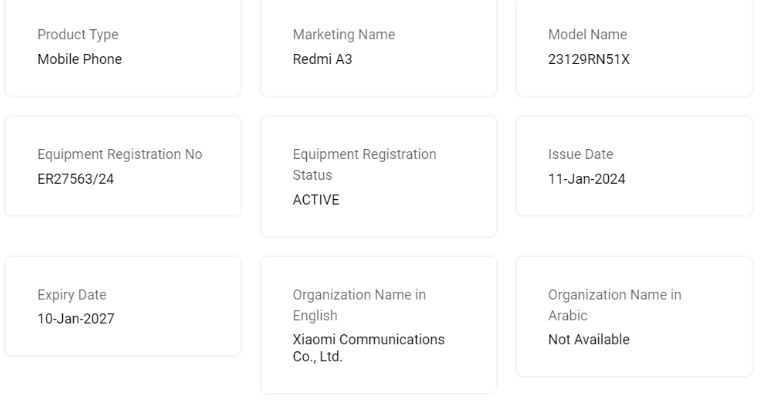Click Organization Name in Arabic label
The image size is (769, 405).
pos(615,305)
